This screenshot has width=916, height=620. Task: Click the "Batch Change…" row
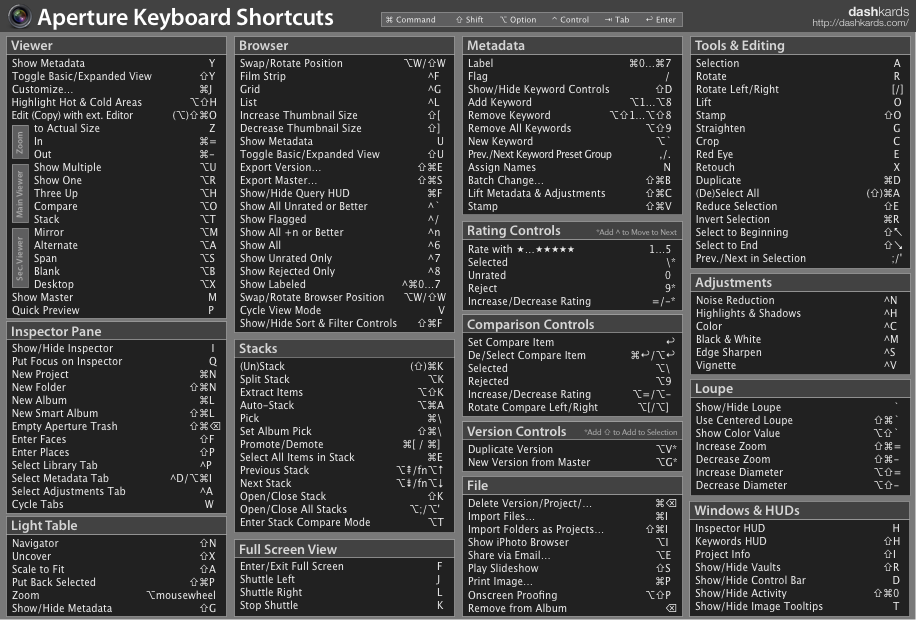point(570,180)
